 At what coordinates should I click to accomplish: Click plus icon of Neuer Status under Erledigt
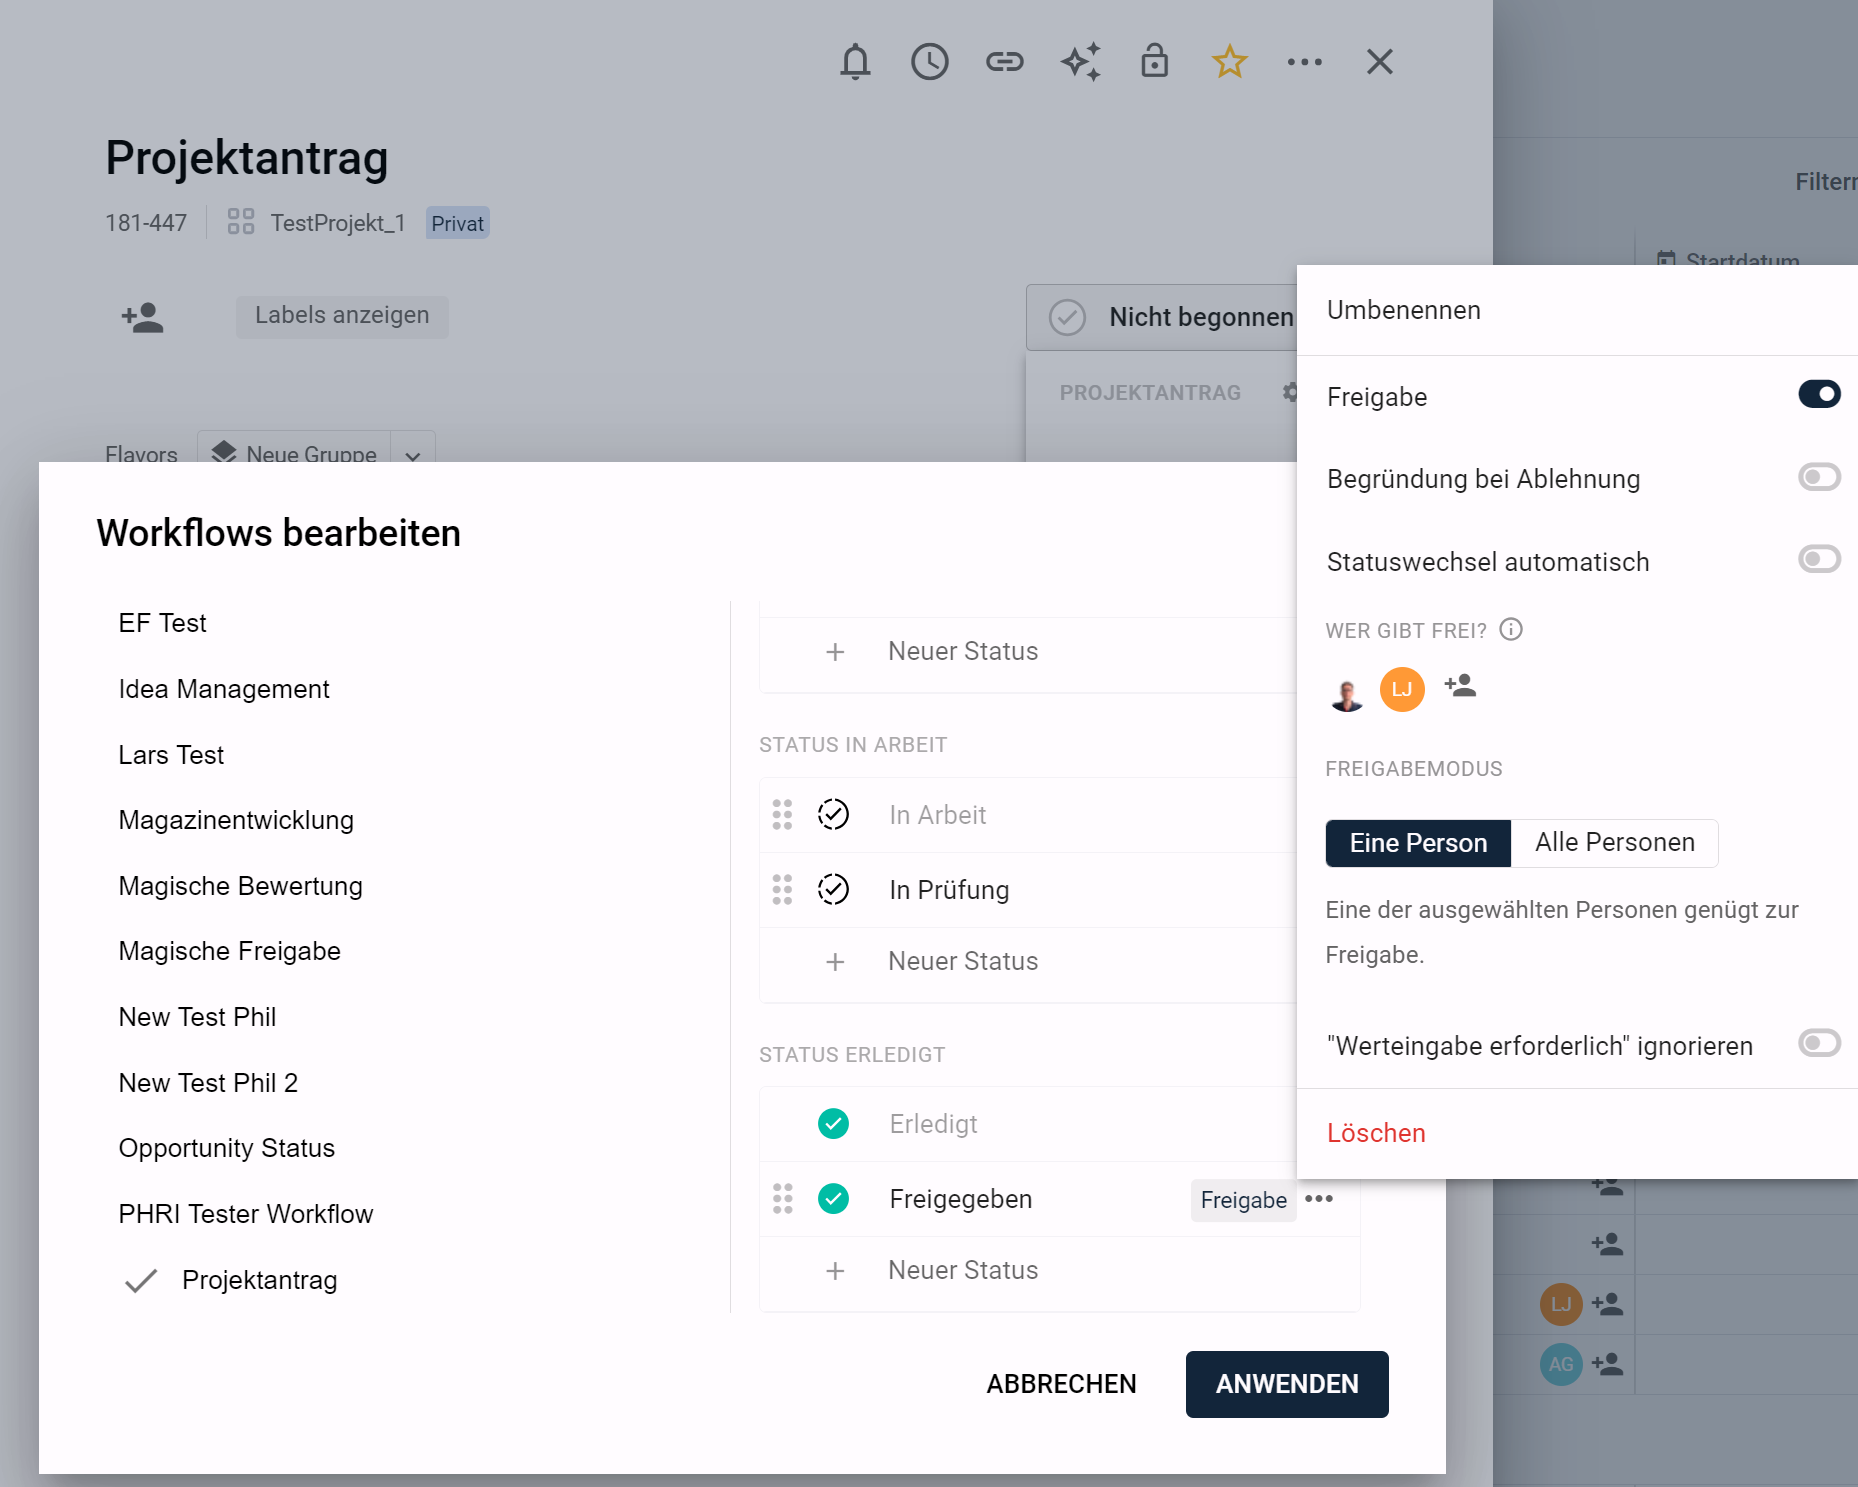(x=835, y=1270)
